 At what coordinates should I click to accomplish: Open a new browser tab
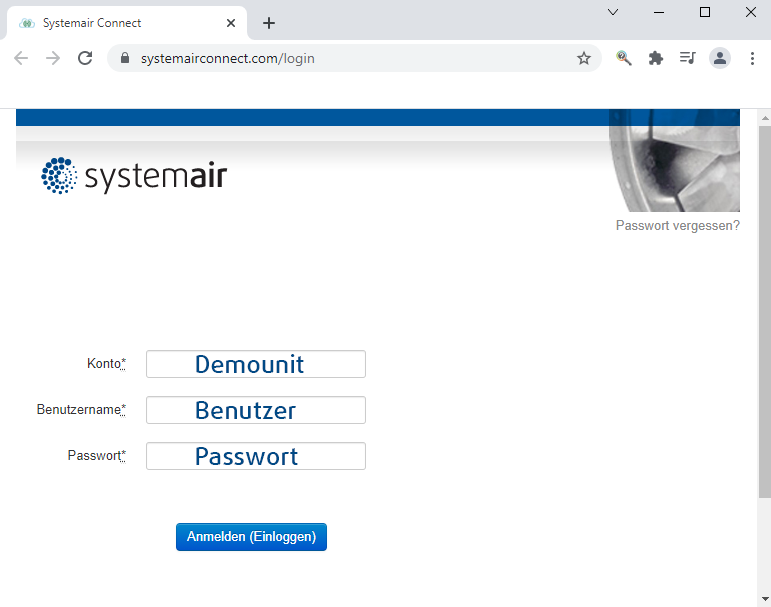268,23
